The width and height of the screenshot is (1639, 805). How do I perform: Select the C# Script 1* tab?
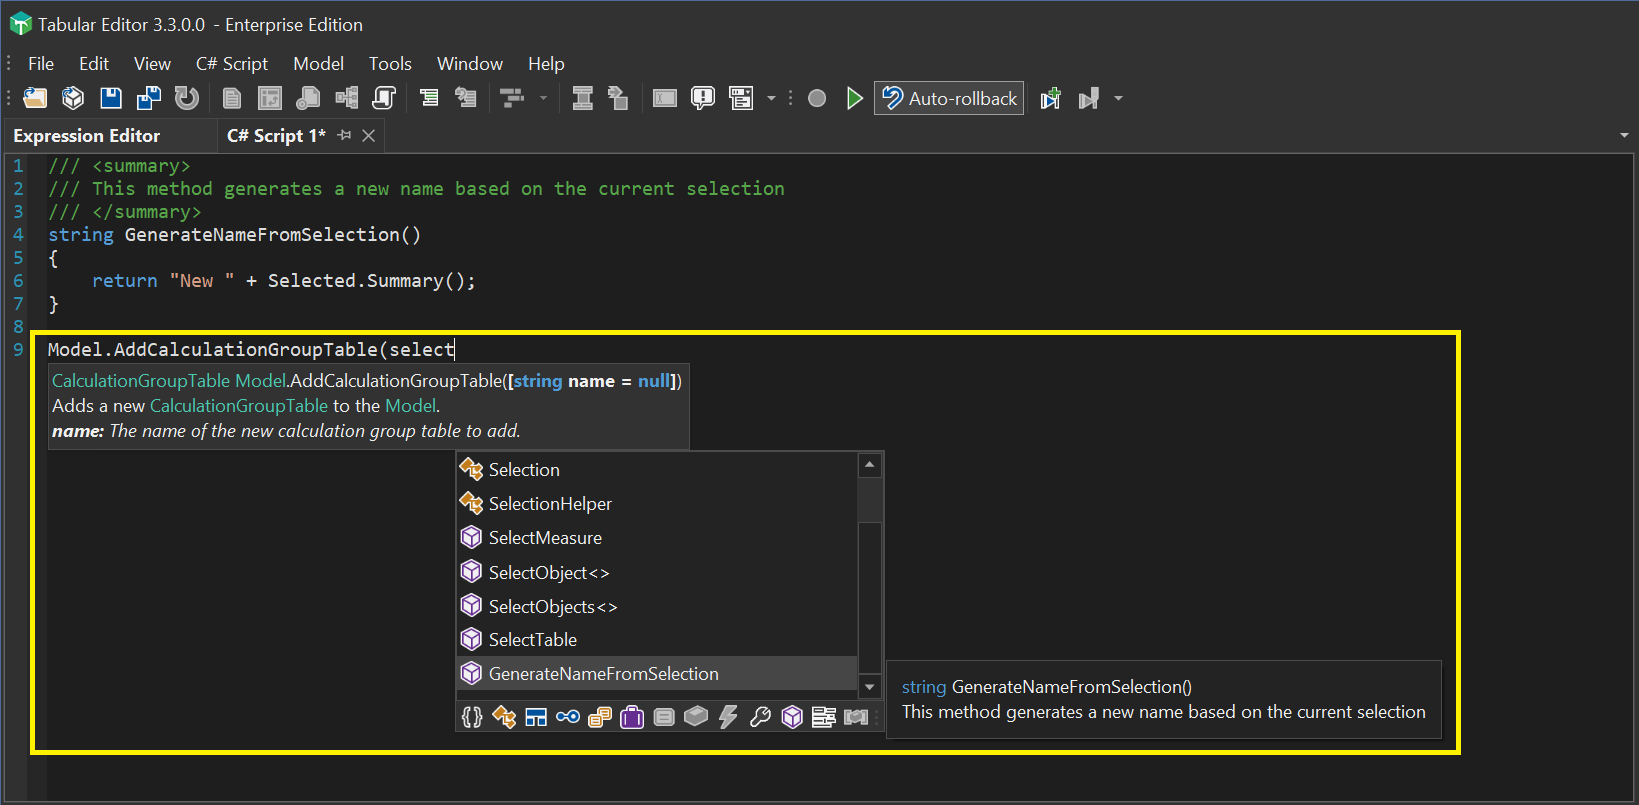click(x=276, y=136)
